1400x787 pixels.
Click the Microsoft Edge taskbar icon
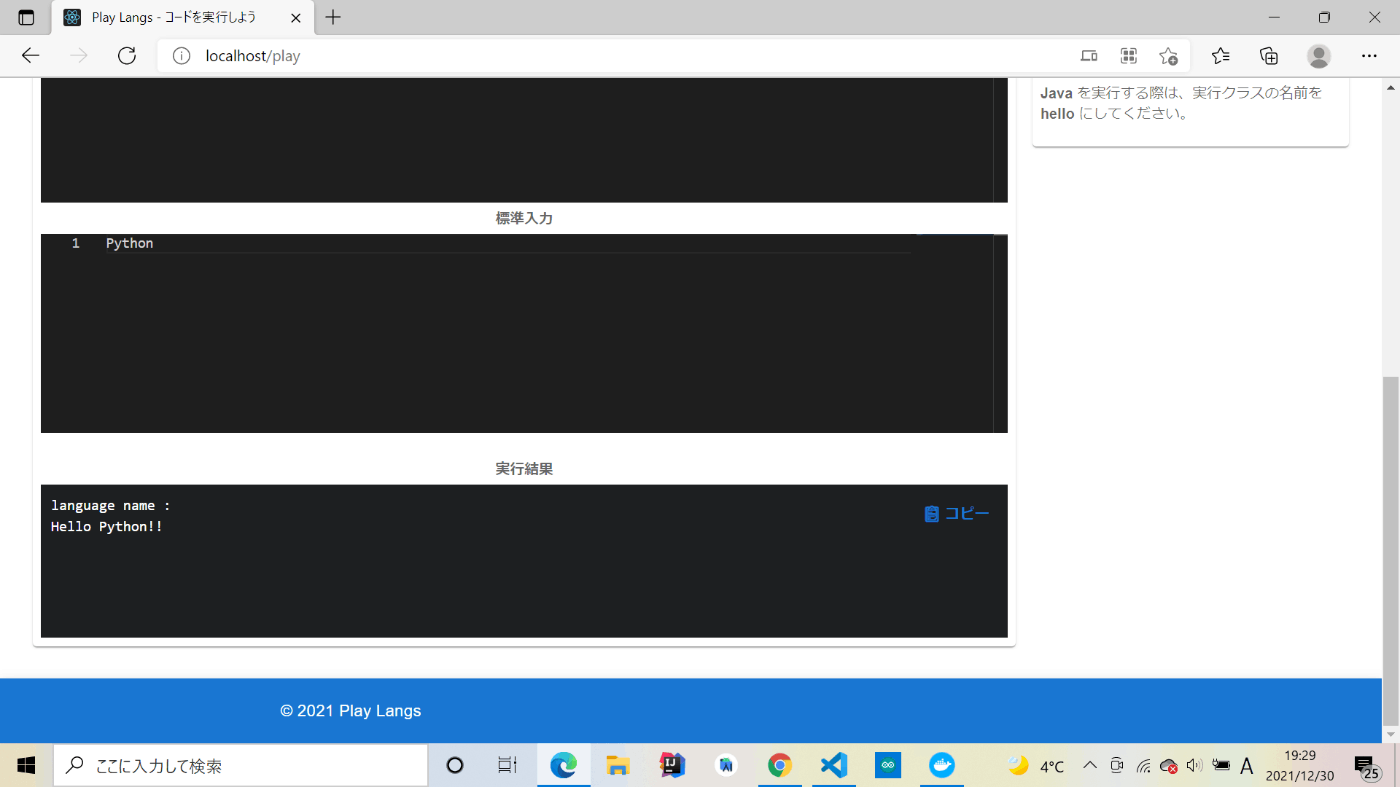pyautogui.click(x=563, y=766)
